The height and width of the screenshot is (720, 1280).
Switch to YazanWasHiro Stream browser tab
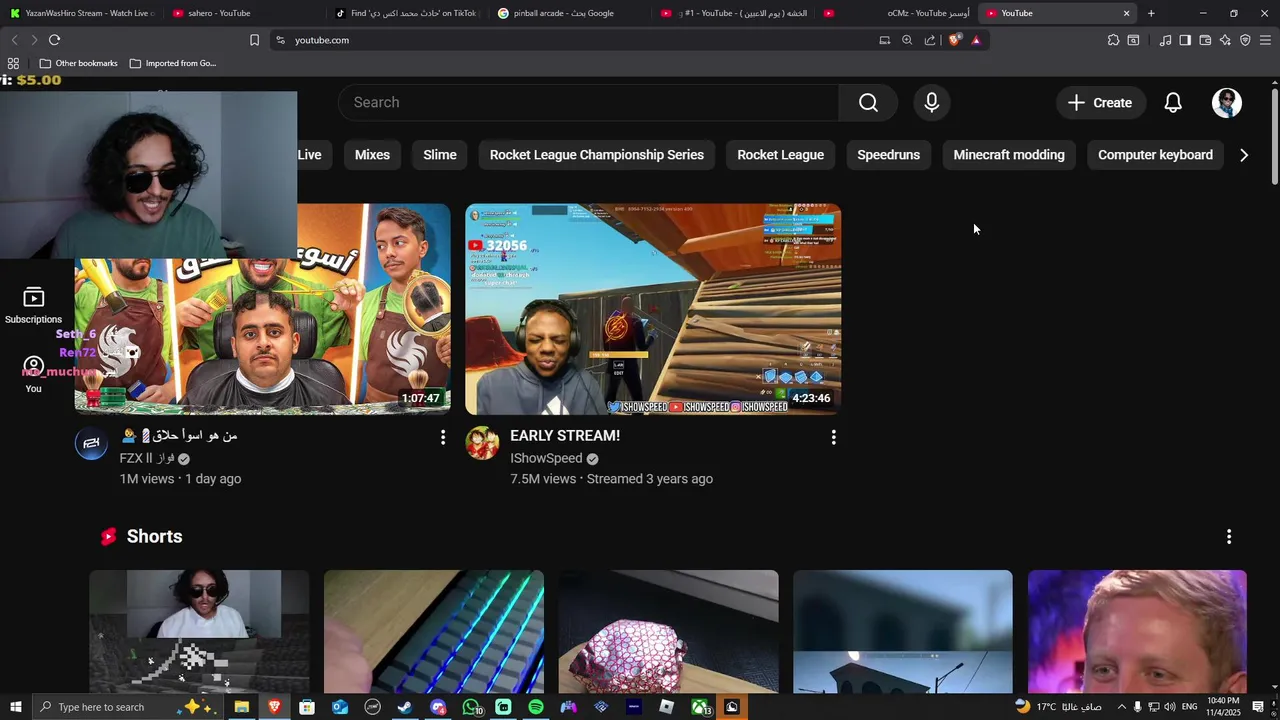82,13
